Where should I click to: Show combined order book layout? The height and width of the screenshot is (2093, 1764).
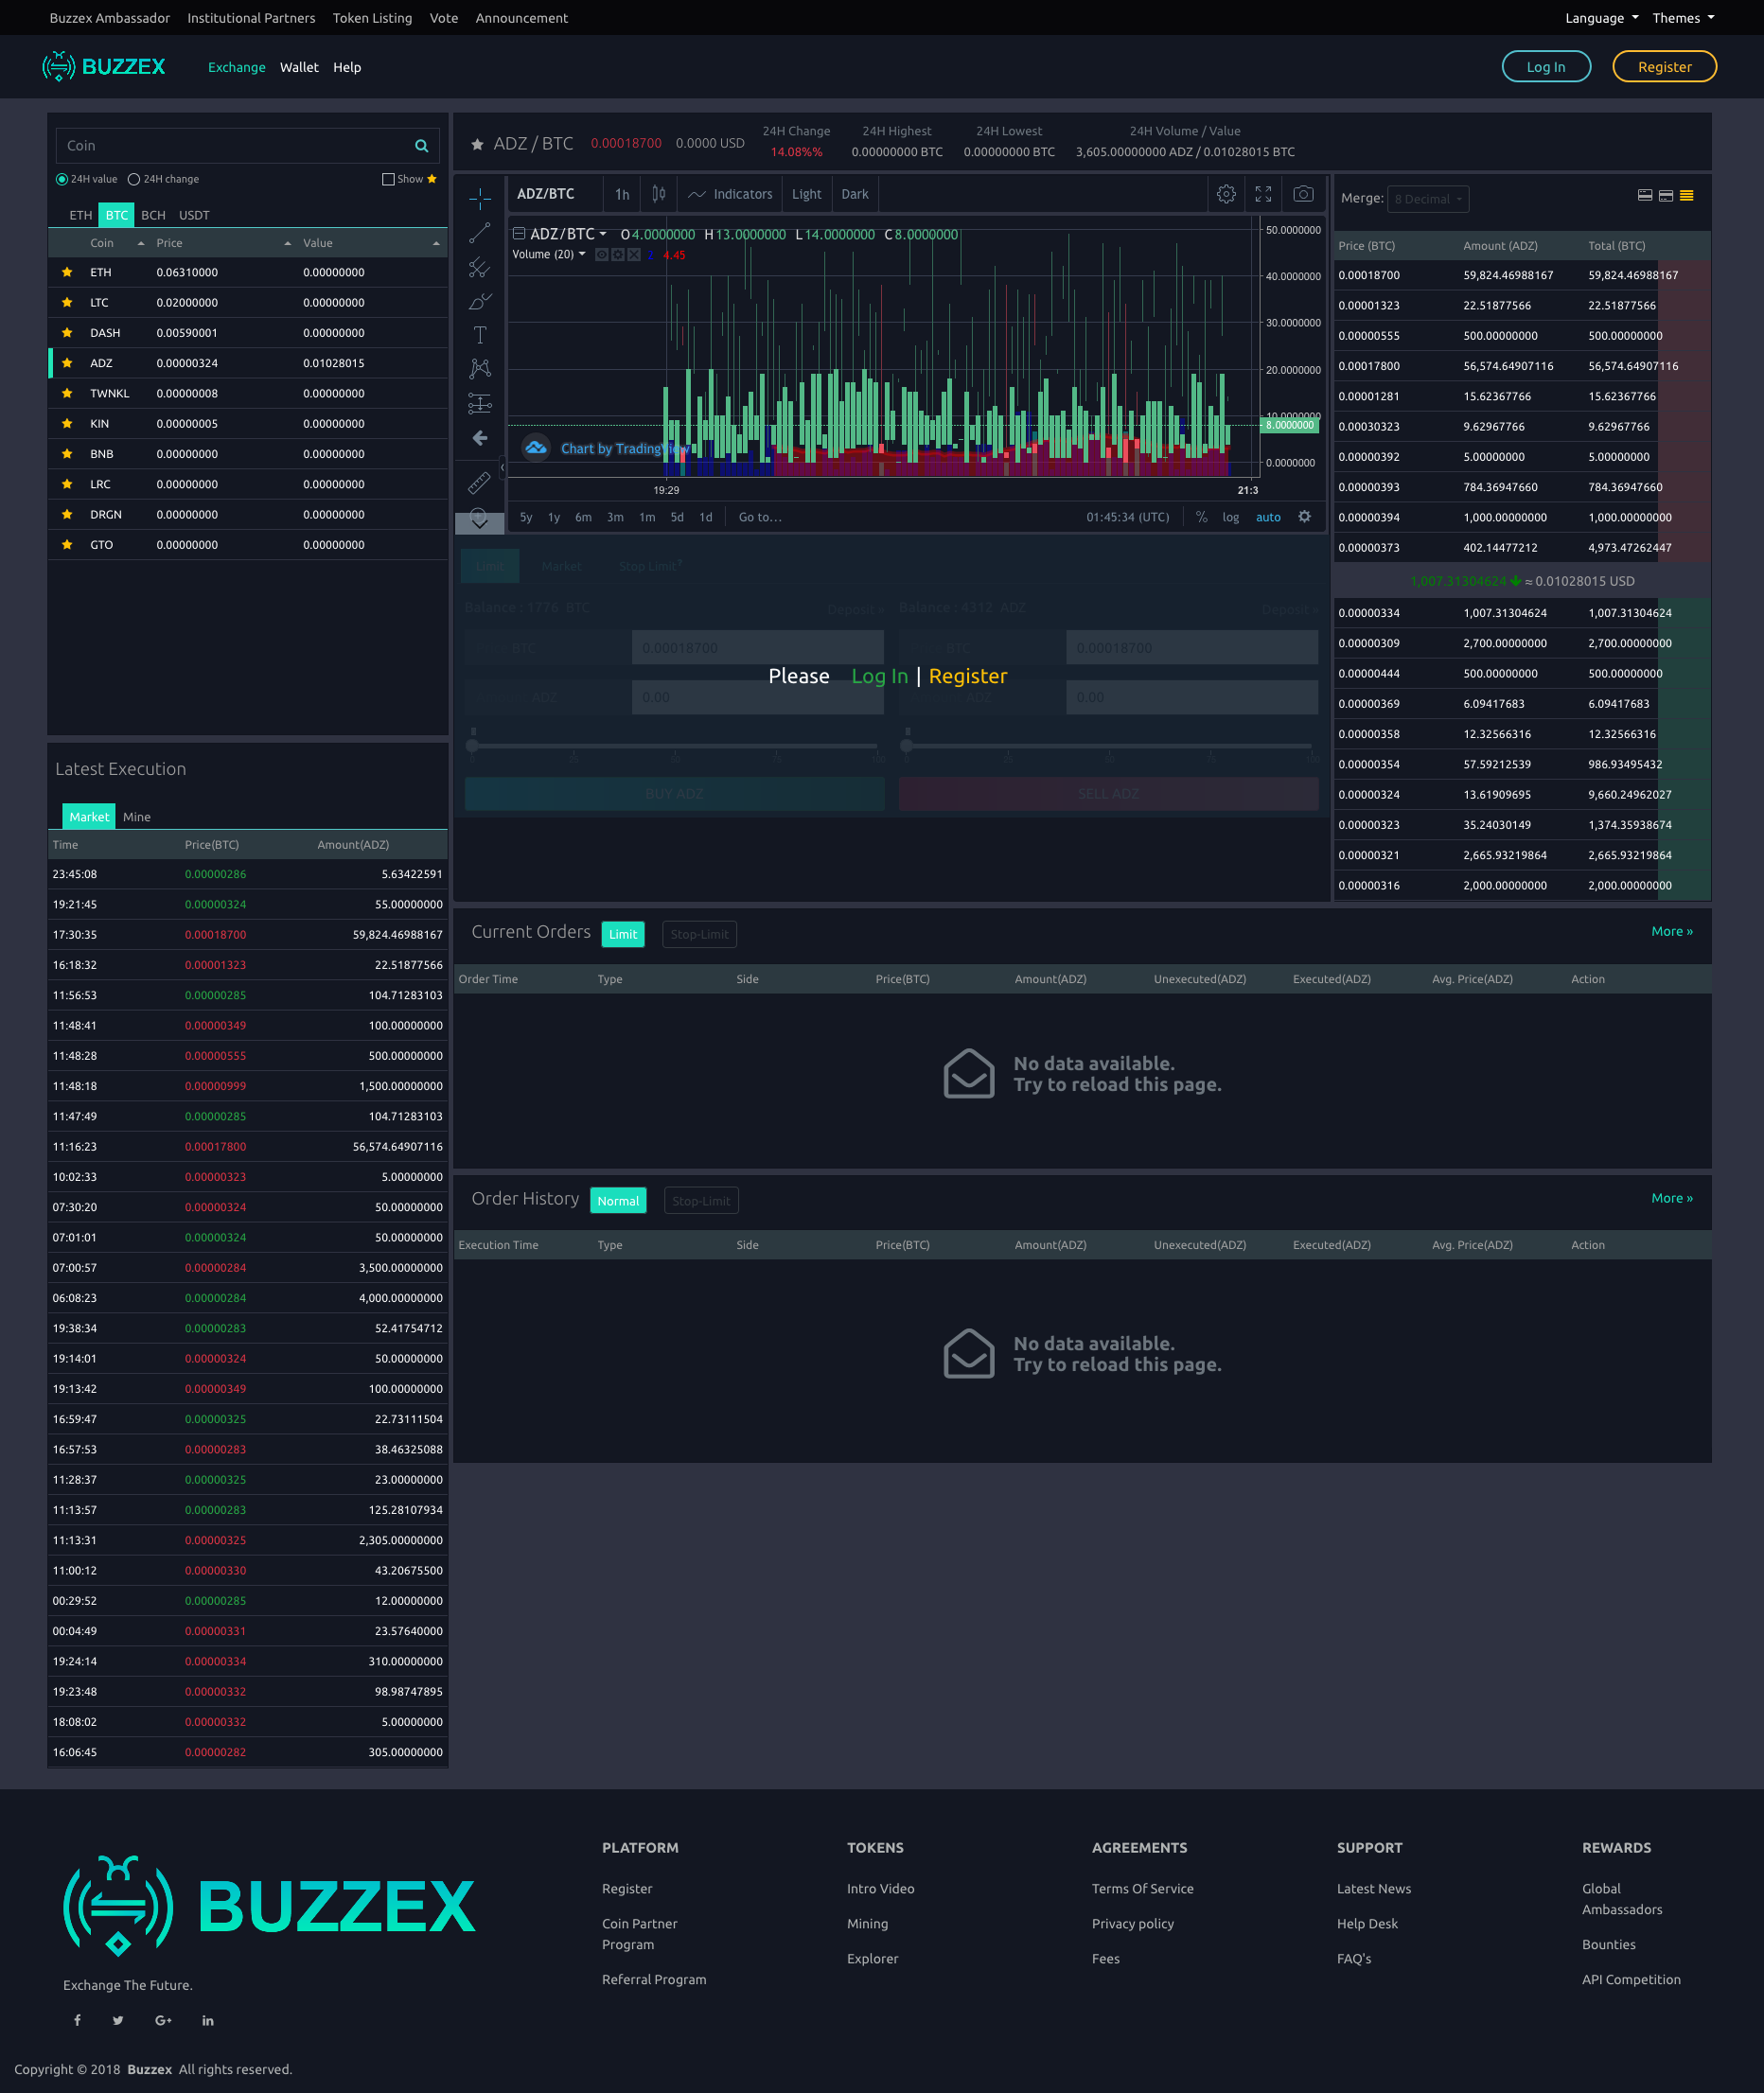1687,196
